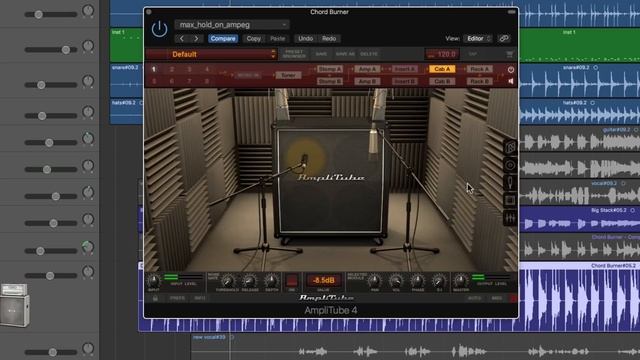Select the left microphone near the yellow spot
The image size is (640, 360).
[304, 160]
